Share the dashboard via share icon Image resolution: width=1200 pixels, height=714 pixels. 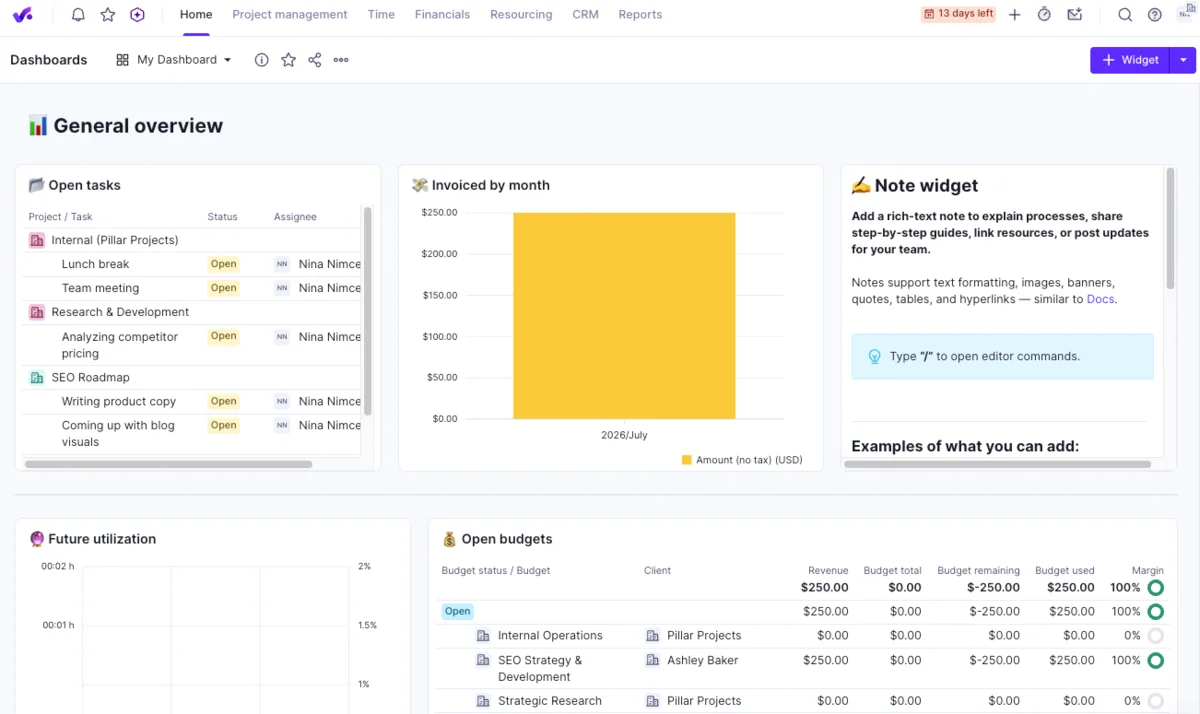click(315, 60)
